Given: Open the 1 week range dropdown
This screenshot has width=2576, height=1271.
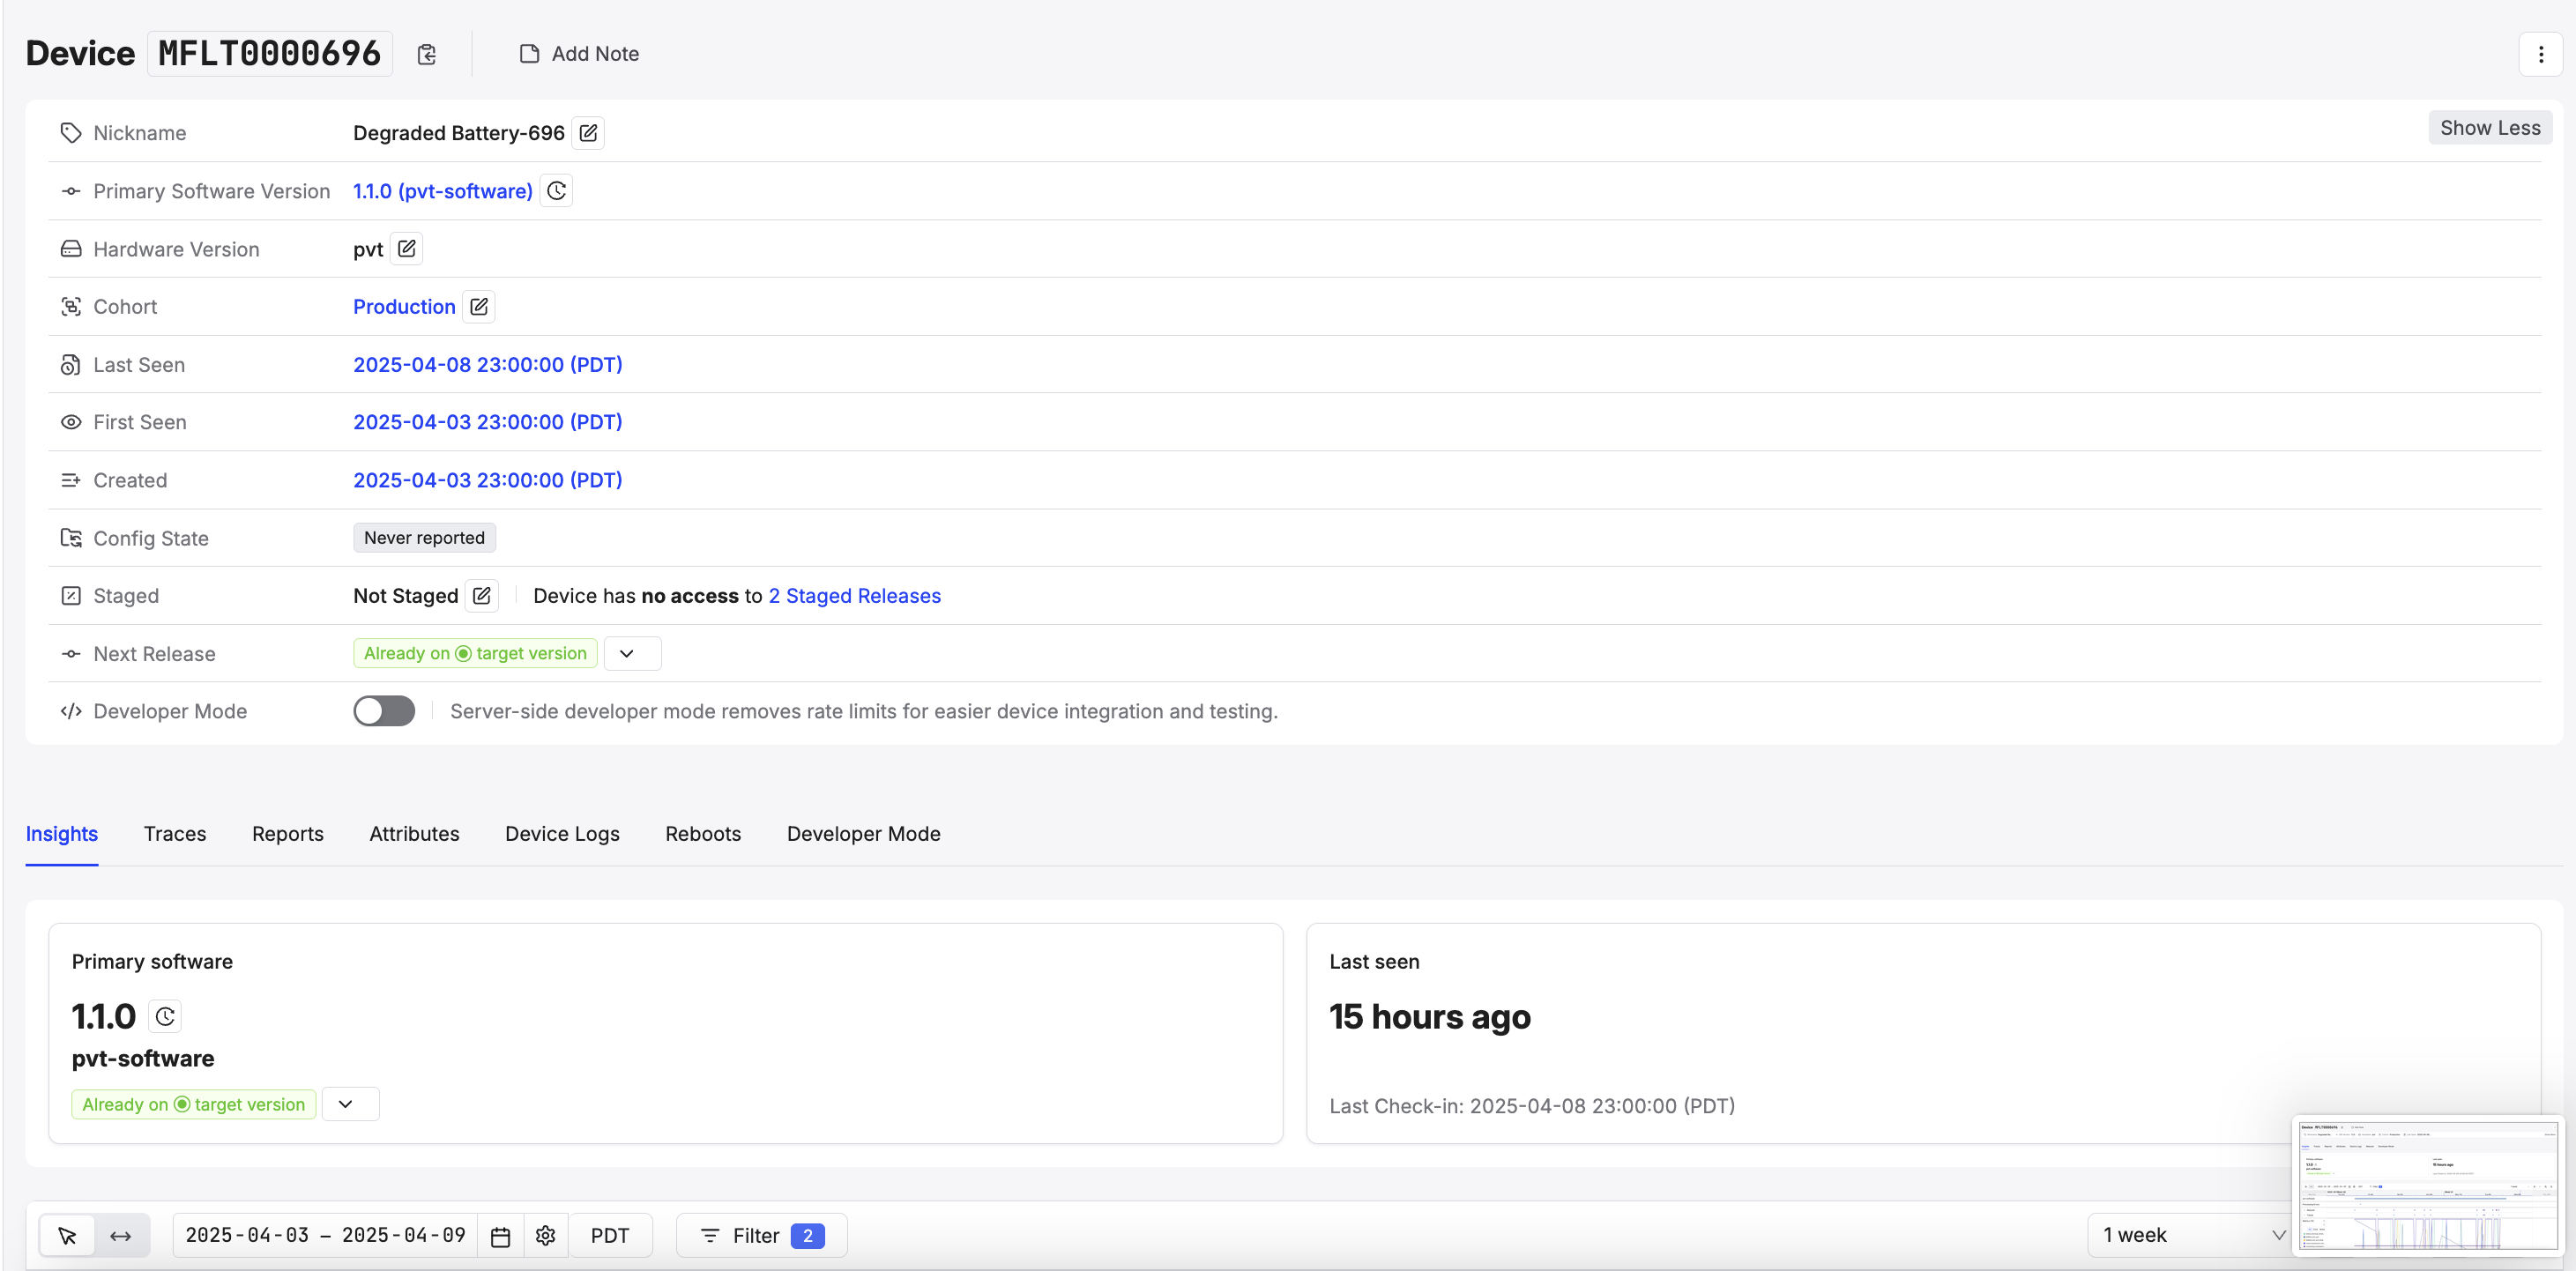Looking at the screenshot, I should (x=2191, y=1236).
